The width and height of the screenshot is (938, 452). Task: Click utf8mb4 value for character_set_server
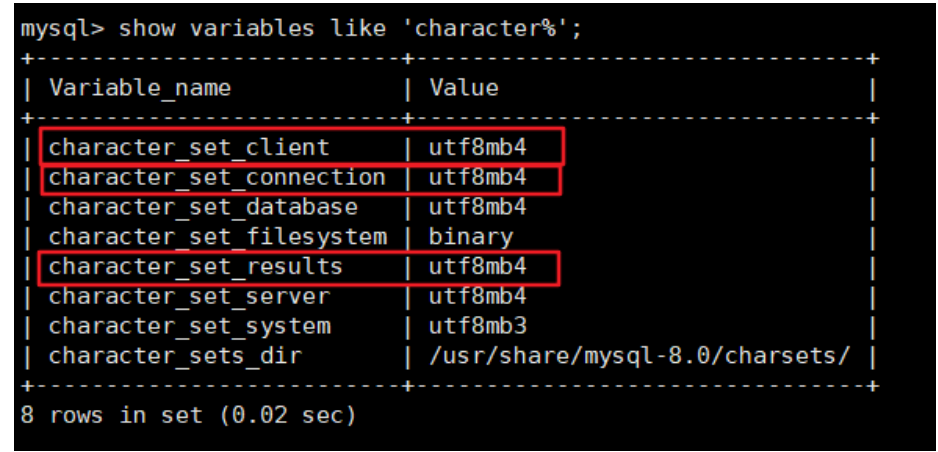coord(477,296)
